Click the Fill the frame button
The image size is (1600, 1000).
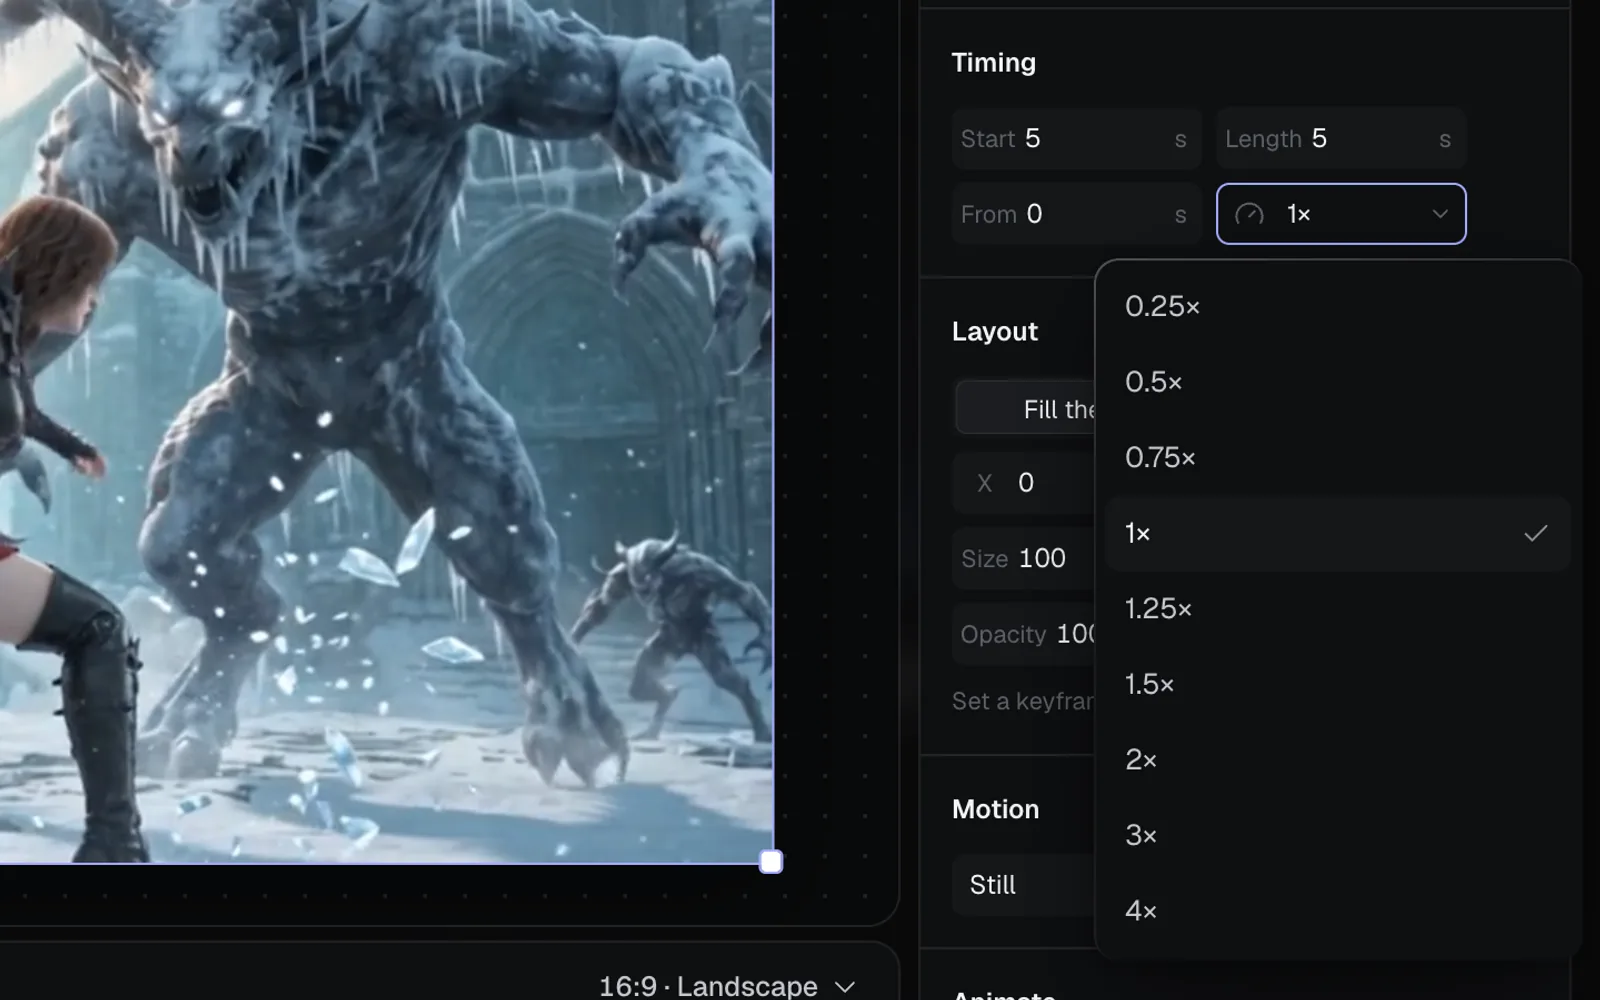click(x=1026, y=408)
